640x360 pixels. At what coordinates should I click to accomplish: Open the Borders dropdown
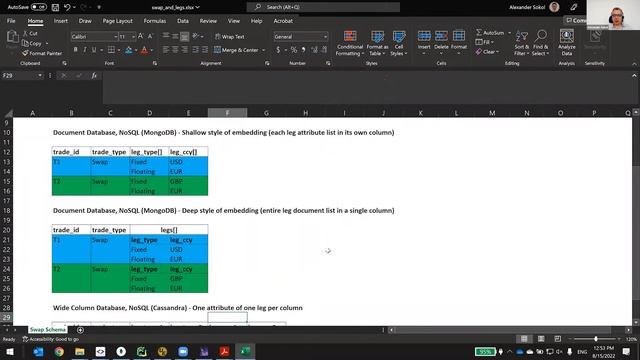(x=119, y=50)
